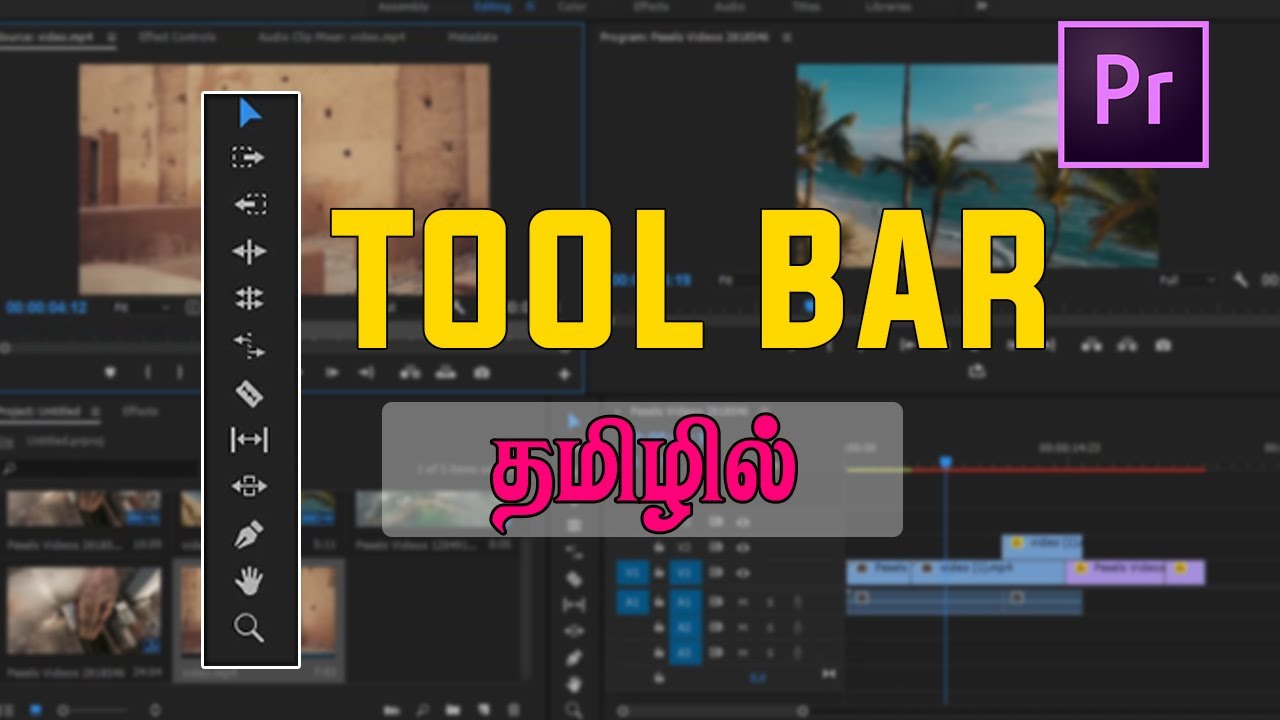Open the Source panel tab menu
Viewport: 1280px width, 720px height.
[111, 36]
